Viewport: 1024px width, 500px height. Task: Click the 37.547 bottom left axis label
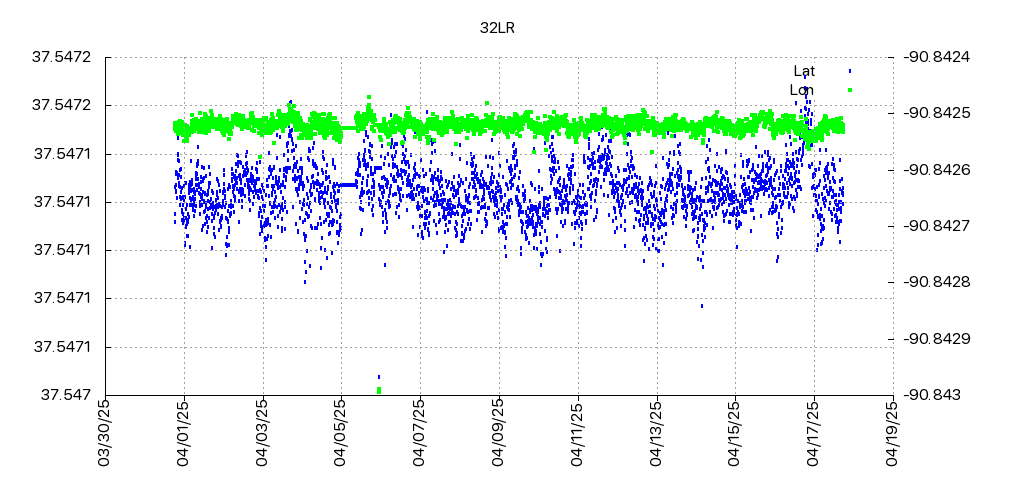(66, 395)
